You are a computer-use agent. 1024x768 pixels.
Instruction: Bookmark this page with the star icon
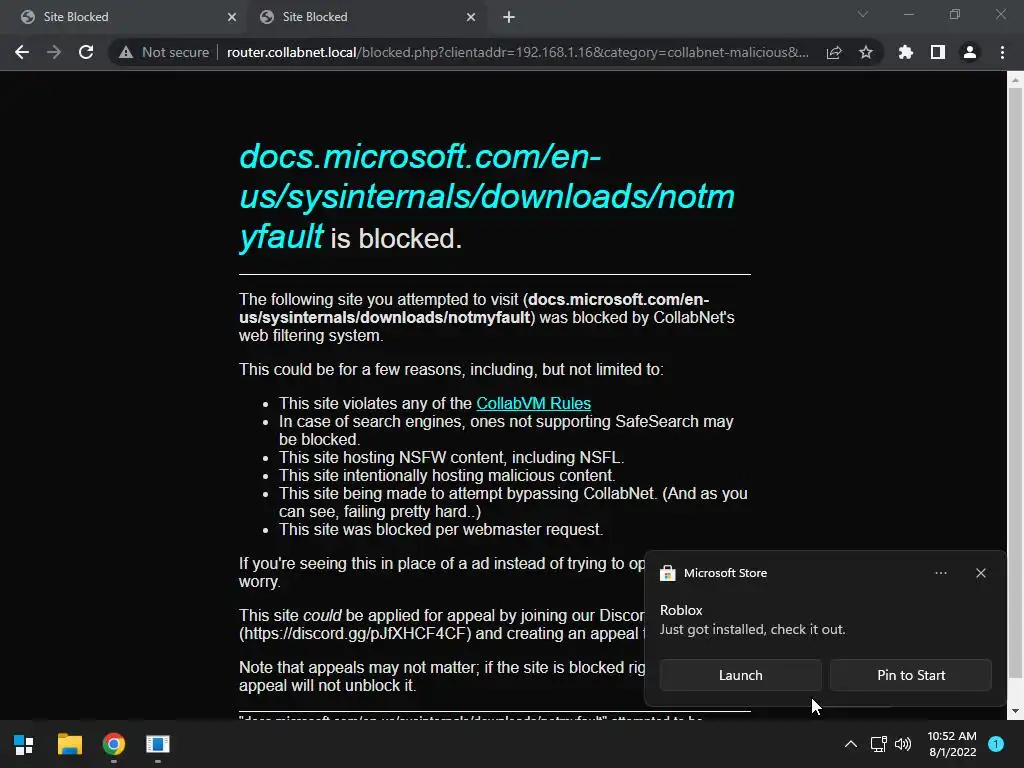pyautogui.click(x=866, y=52)
